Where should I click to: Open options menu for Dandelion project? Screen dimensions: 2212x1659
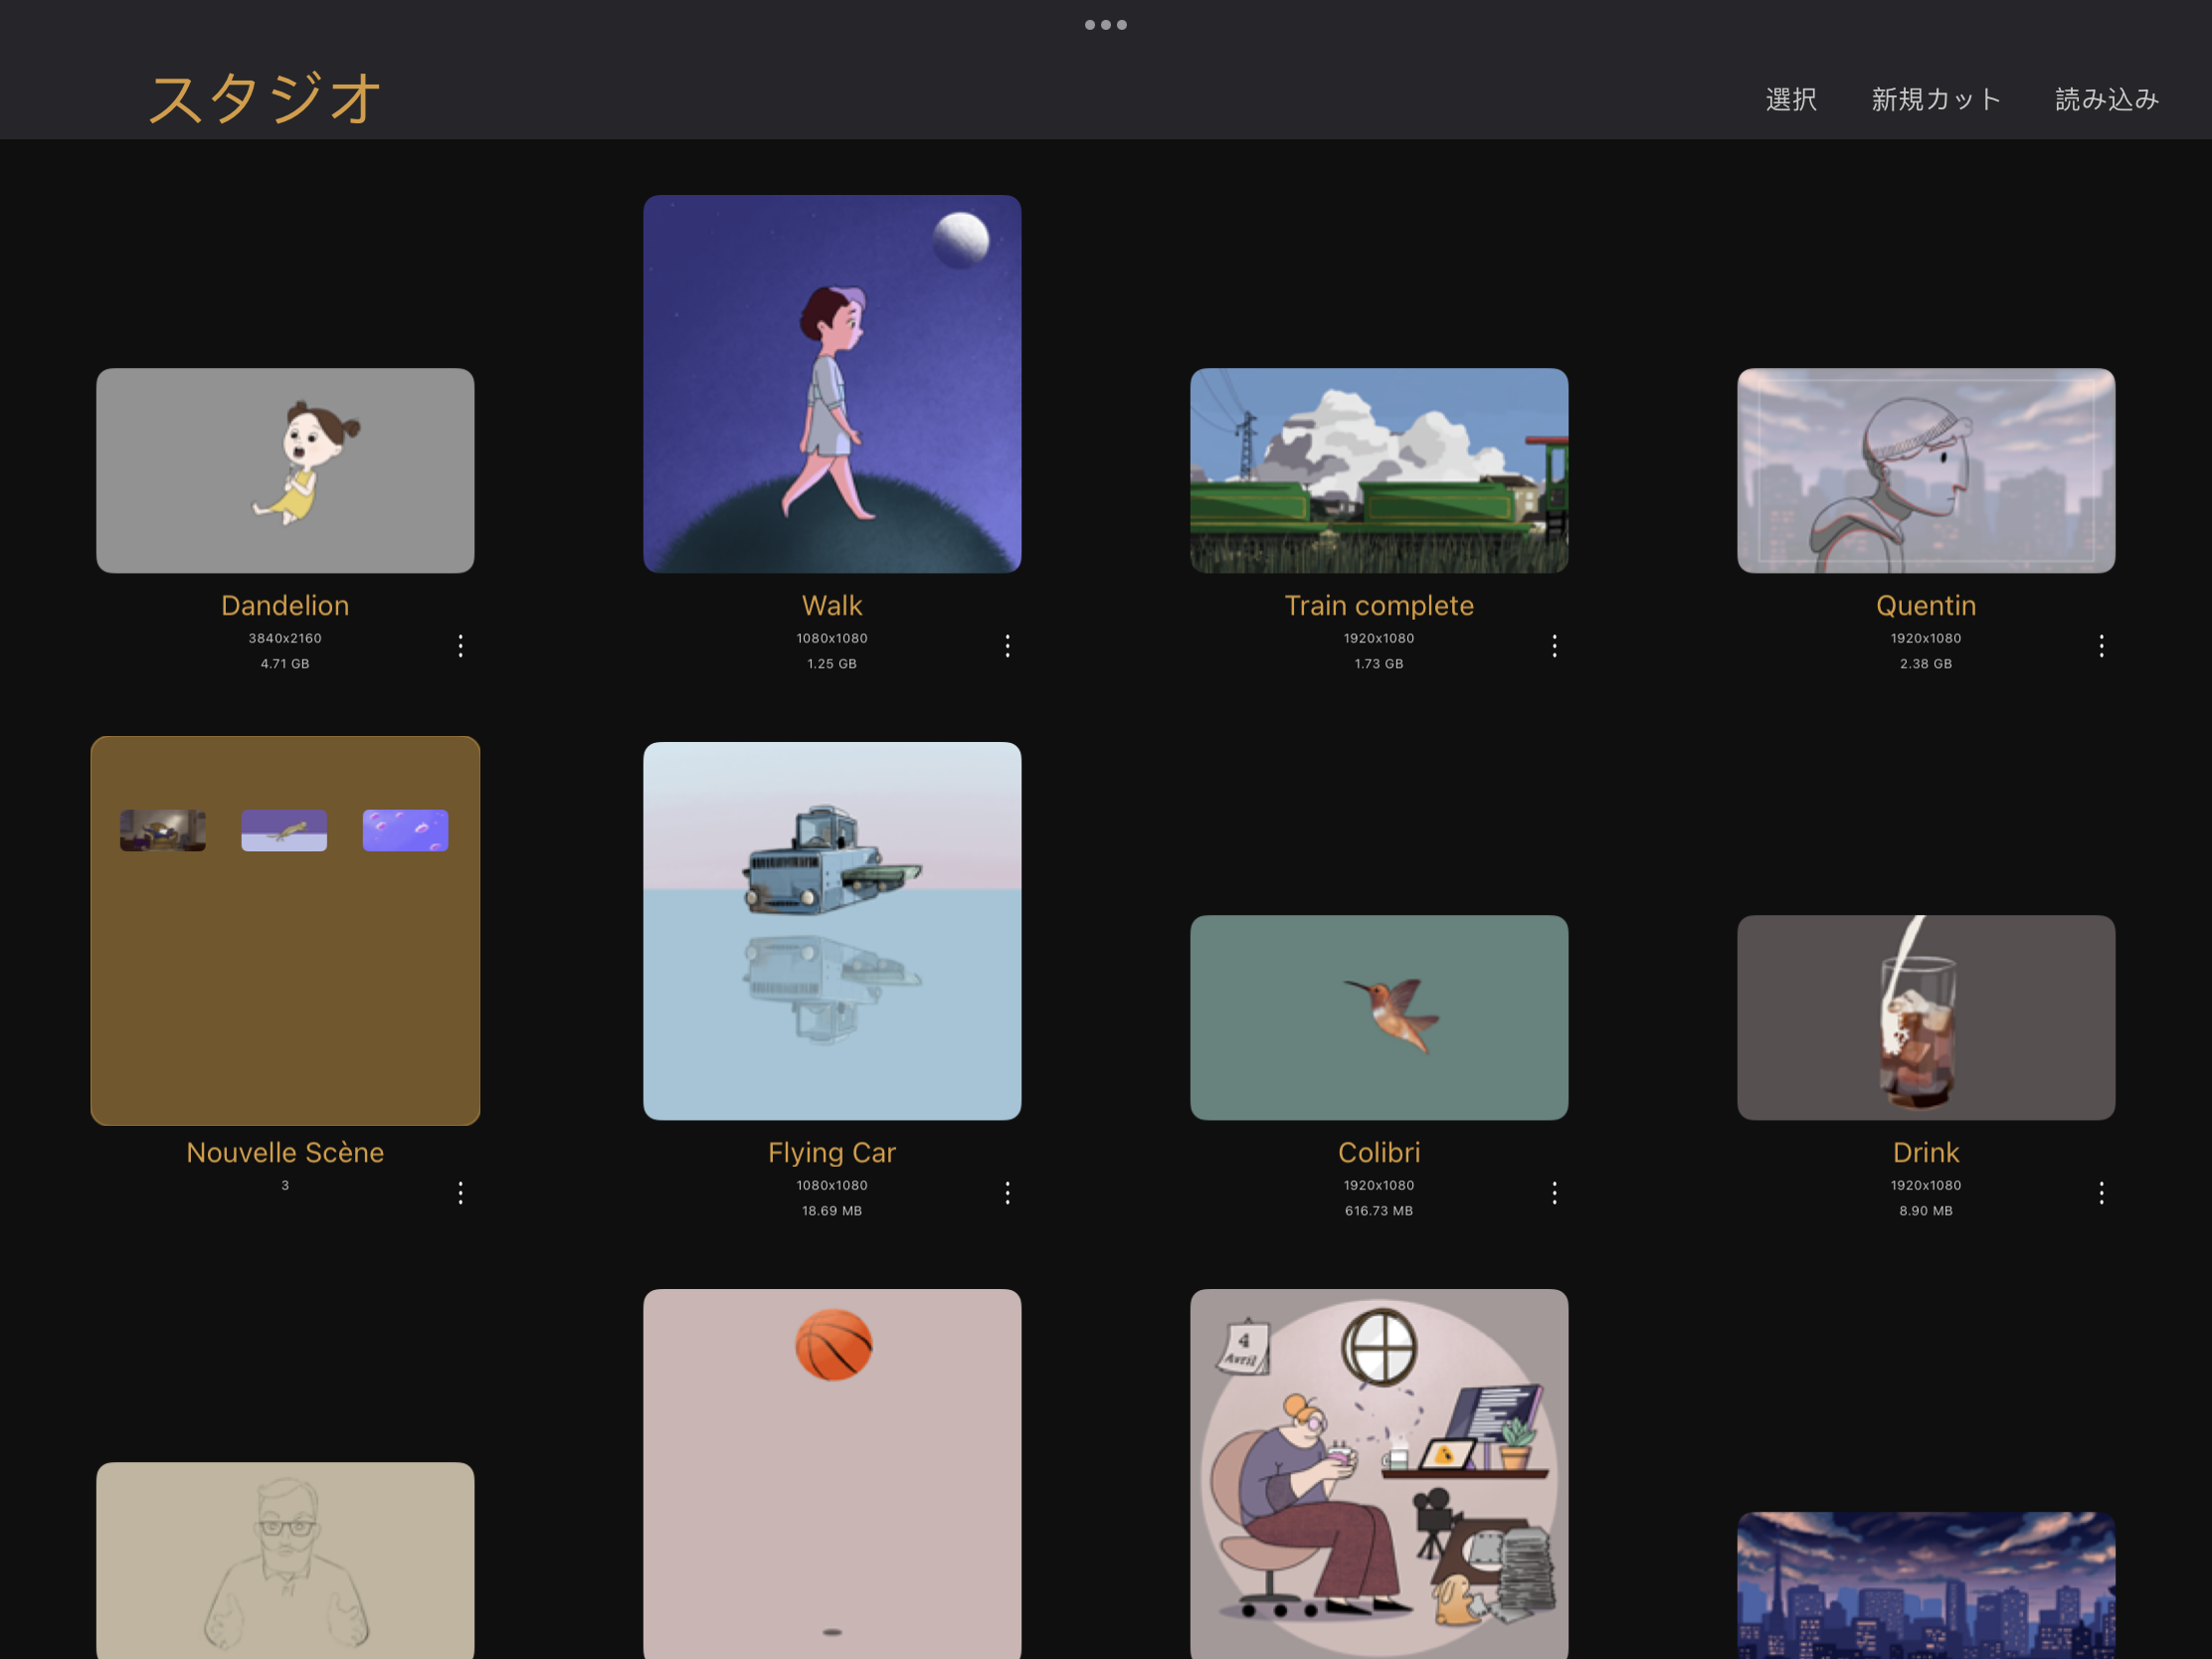pyautogui.click(x=460, y=646)
